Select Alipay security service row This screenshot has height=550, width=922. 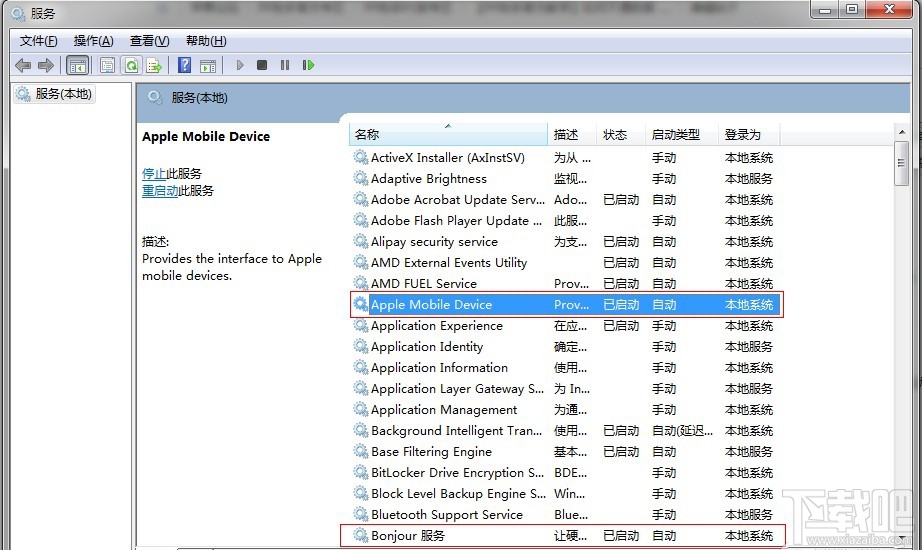(566, 242)
